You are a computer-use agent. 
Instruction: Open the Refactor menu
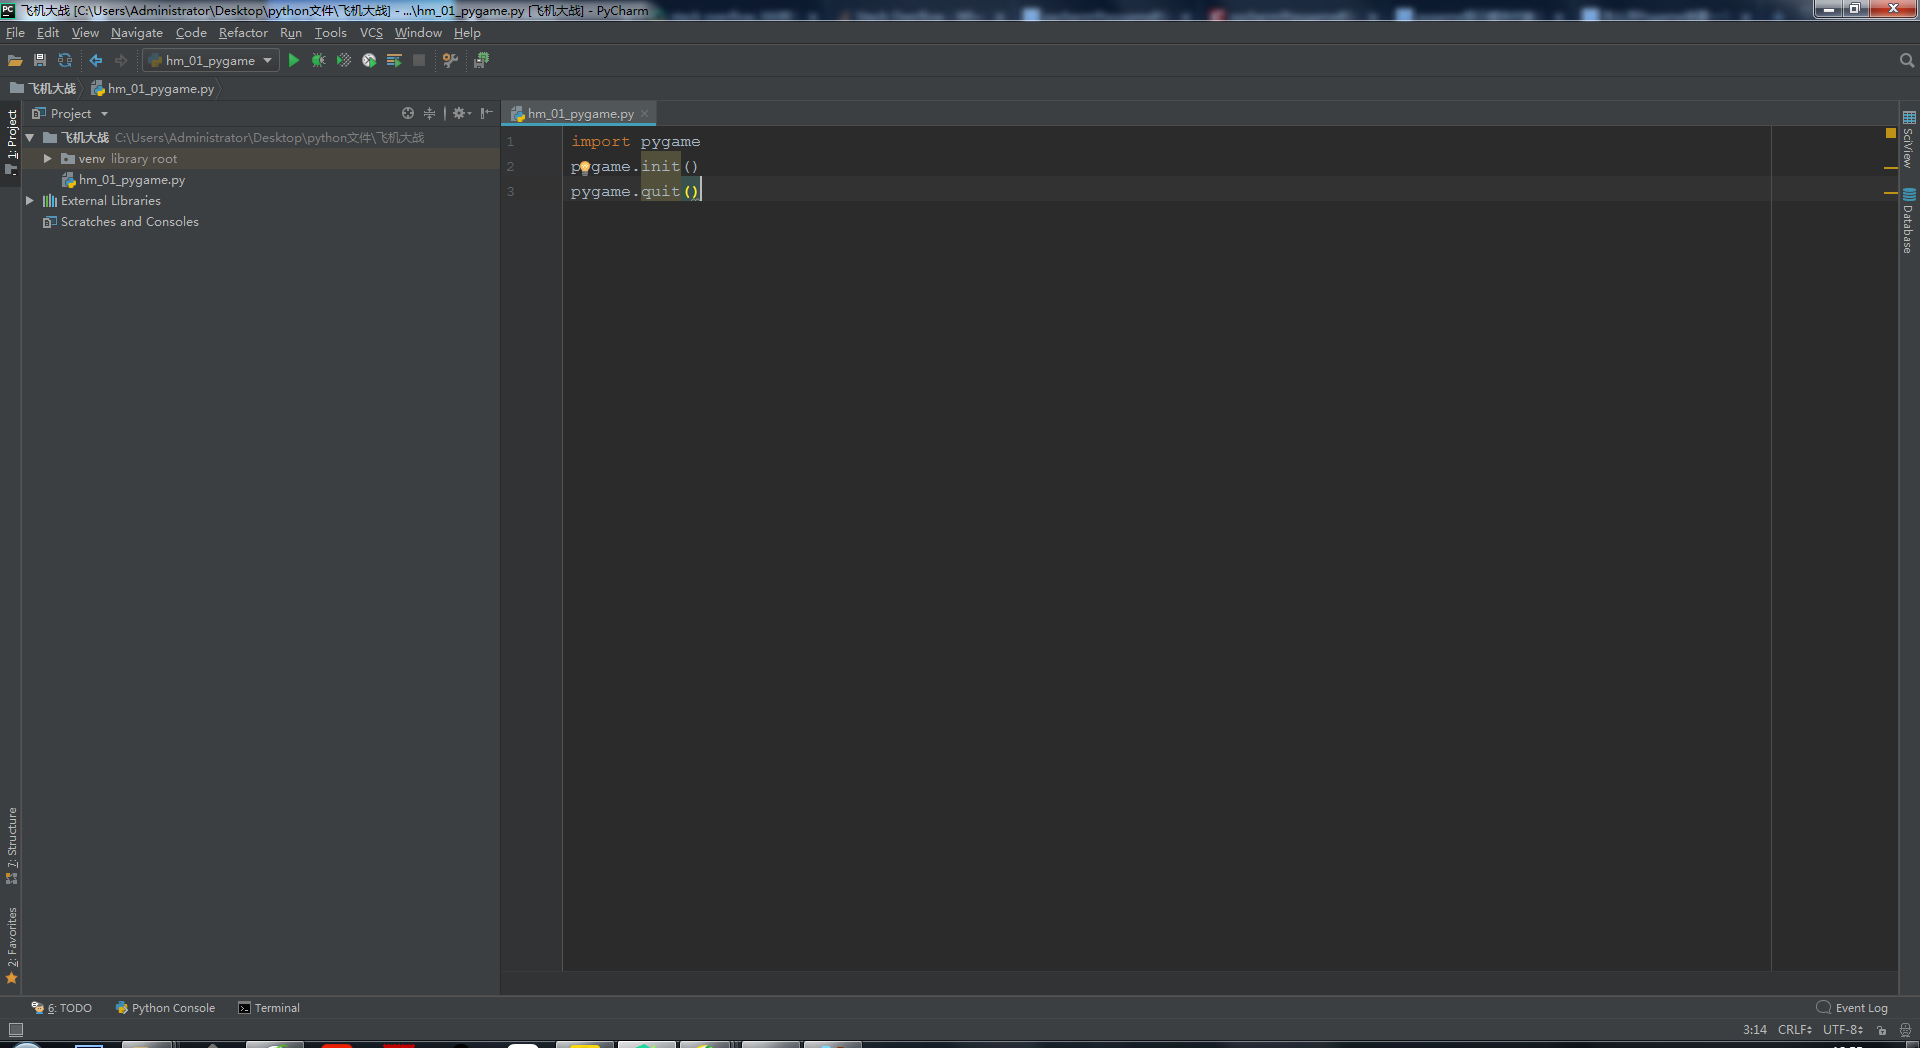coord(243,33)
